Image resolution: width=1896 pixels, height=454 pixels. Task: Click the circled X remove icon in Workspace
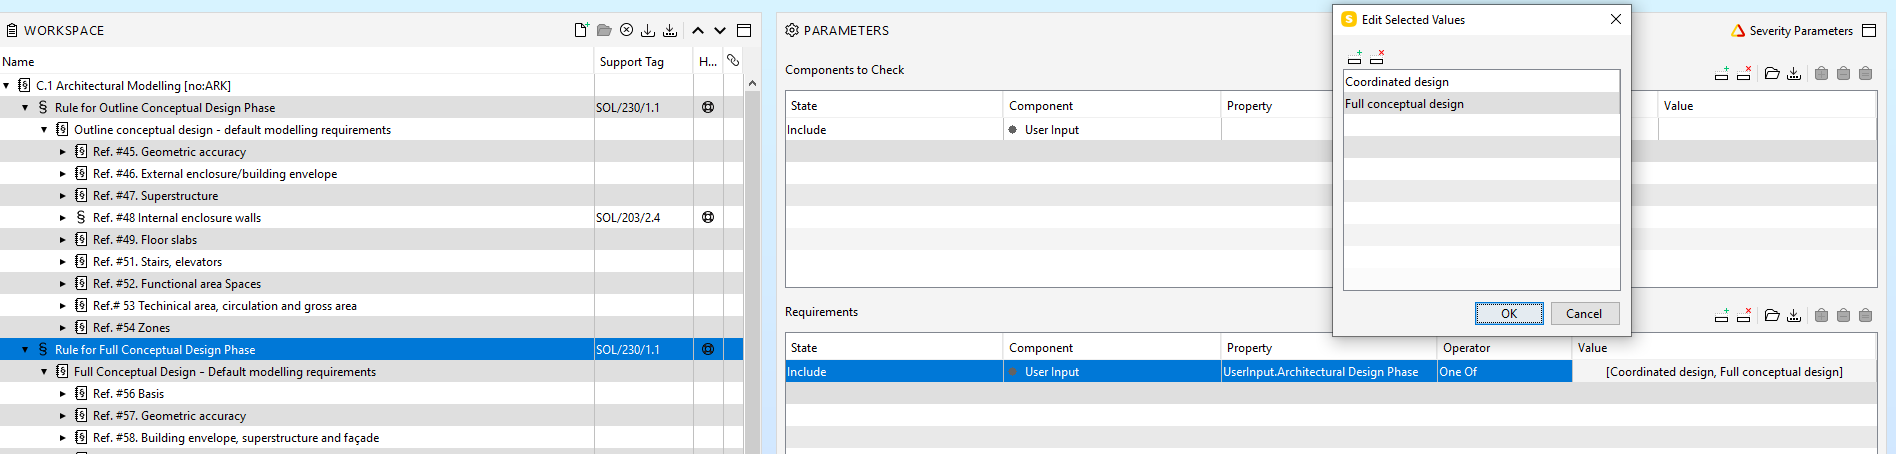point(626,30)
